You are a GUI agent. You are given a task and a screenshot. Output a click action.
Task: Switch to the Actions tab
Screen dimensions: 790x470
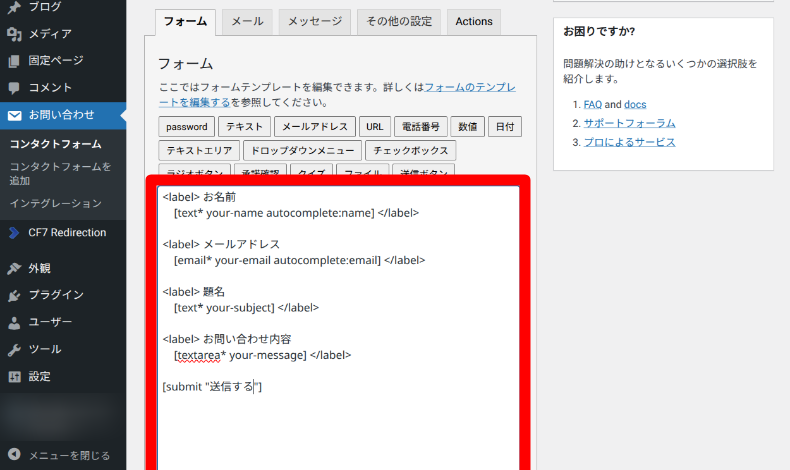474,22
